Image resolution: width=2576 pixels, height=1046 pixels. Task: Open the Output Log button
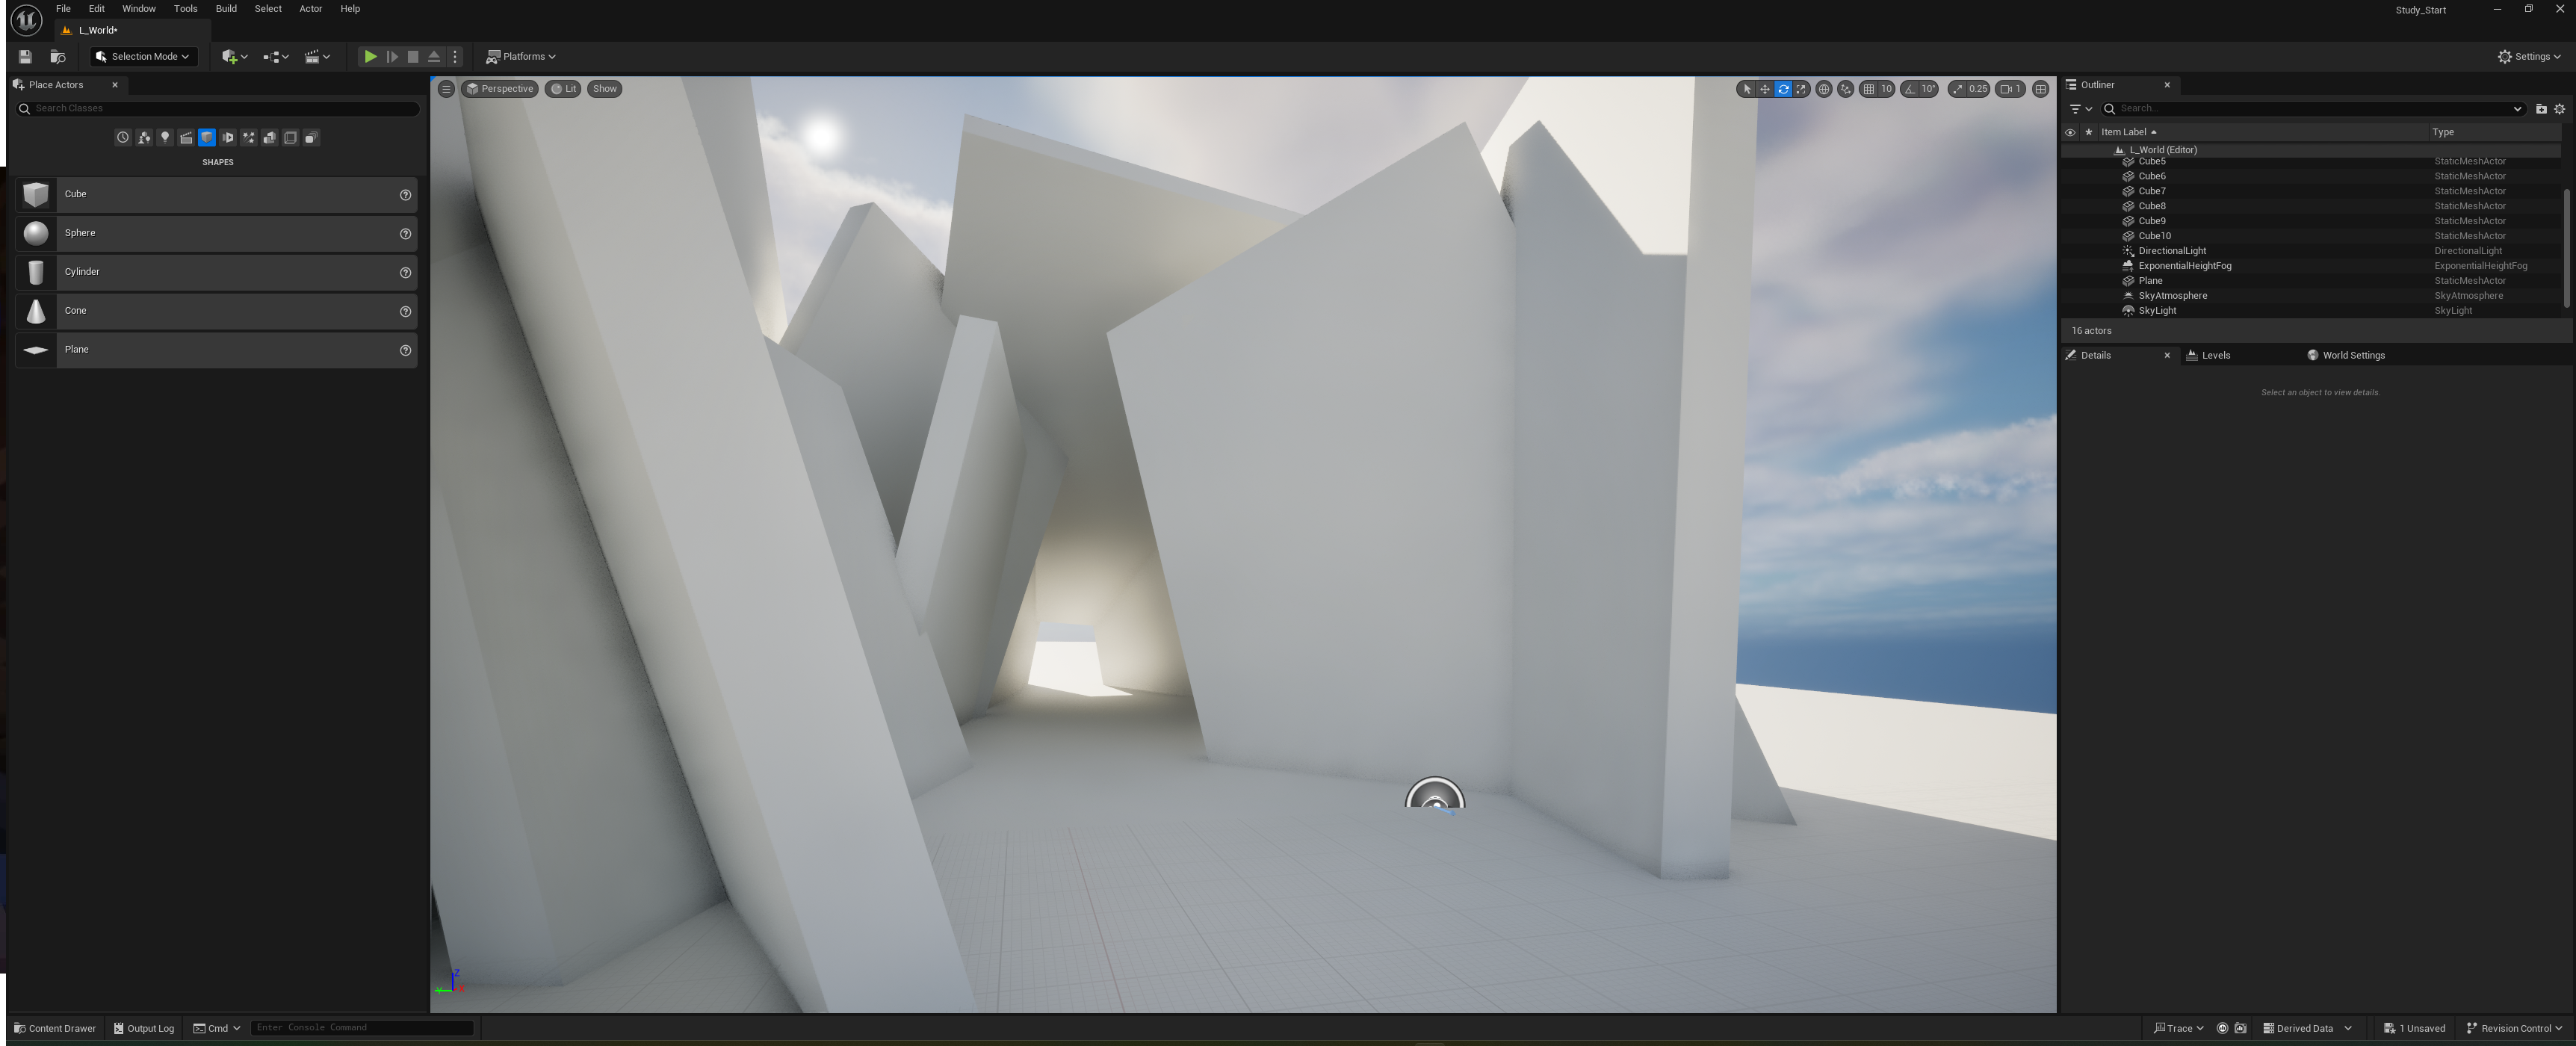[x=144, y=1028]
